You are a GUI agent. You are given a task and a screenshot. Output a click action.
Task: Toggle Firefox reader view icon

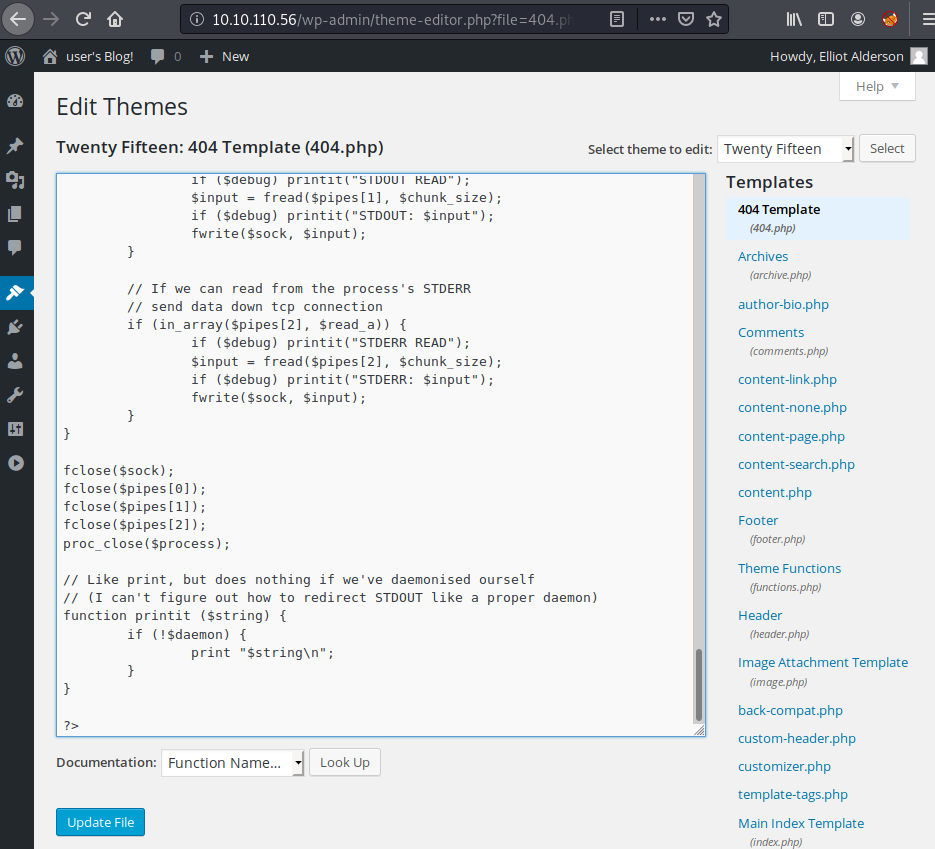click(617, 19)
